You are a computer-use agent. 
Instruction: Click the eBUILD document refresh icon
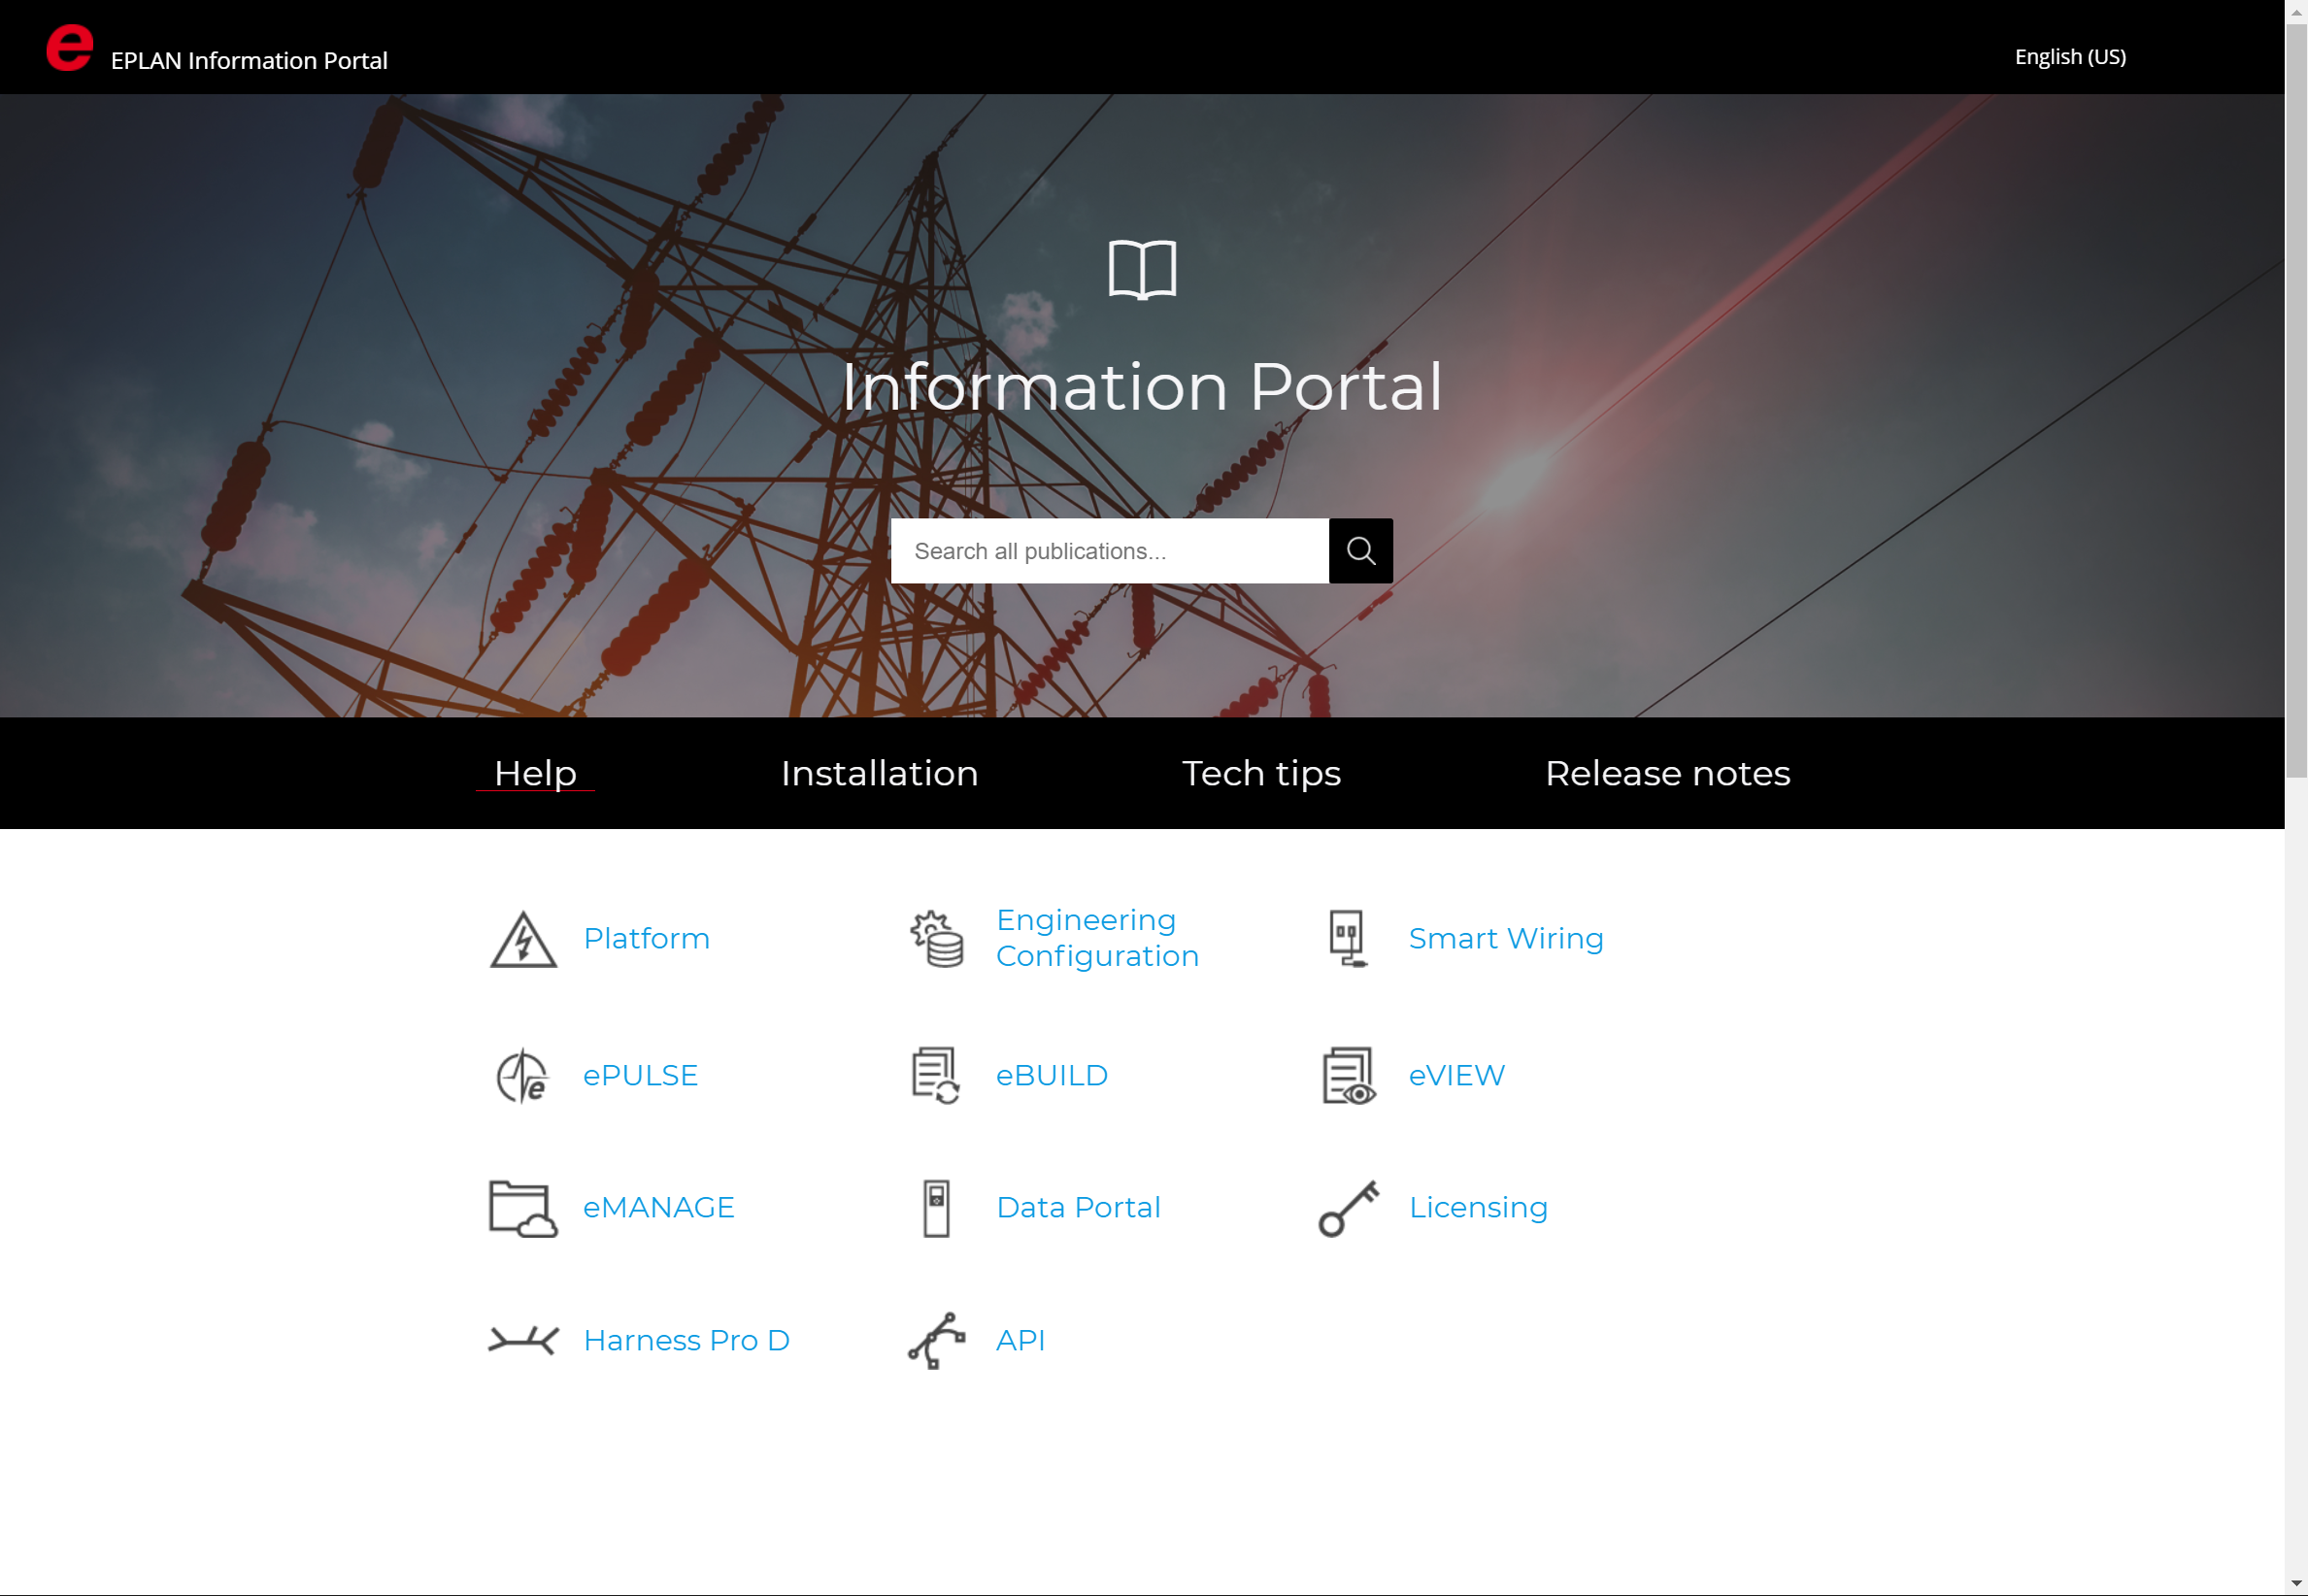click(x=936, y=1076)
